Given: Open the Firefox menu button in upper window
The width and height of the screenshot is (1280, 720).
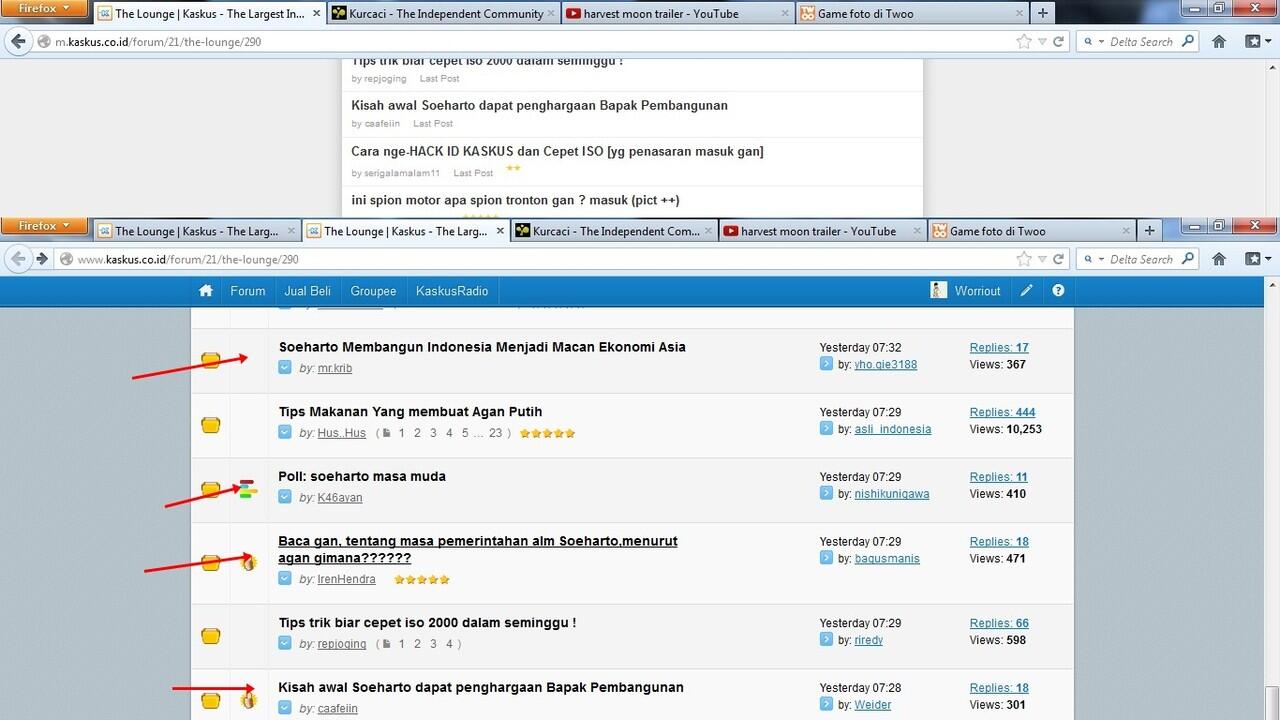Looking at the screenshot, I should tap(46, 8).
